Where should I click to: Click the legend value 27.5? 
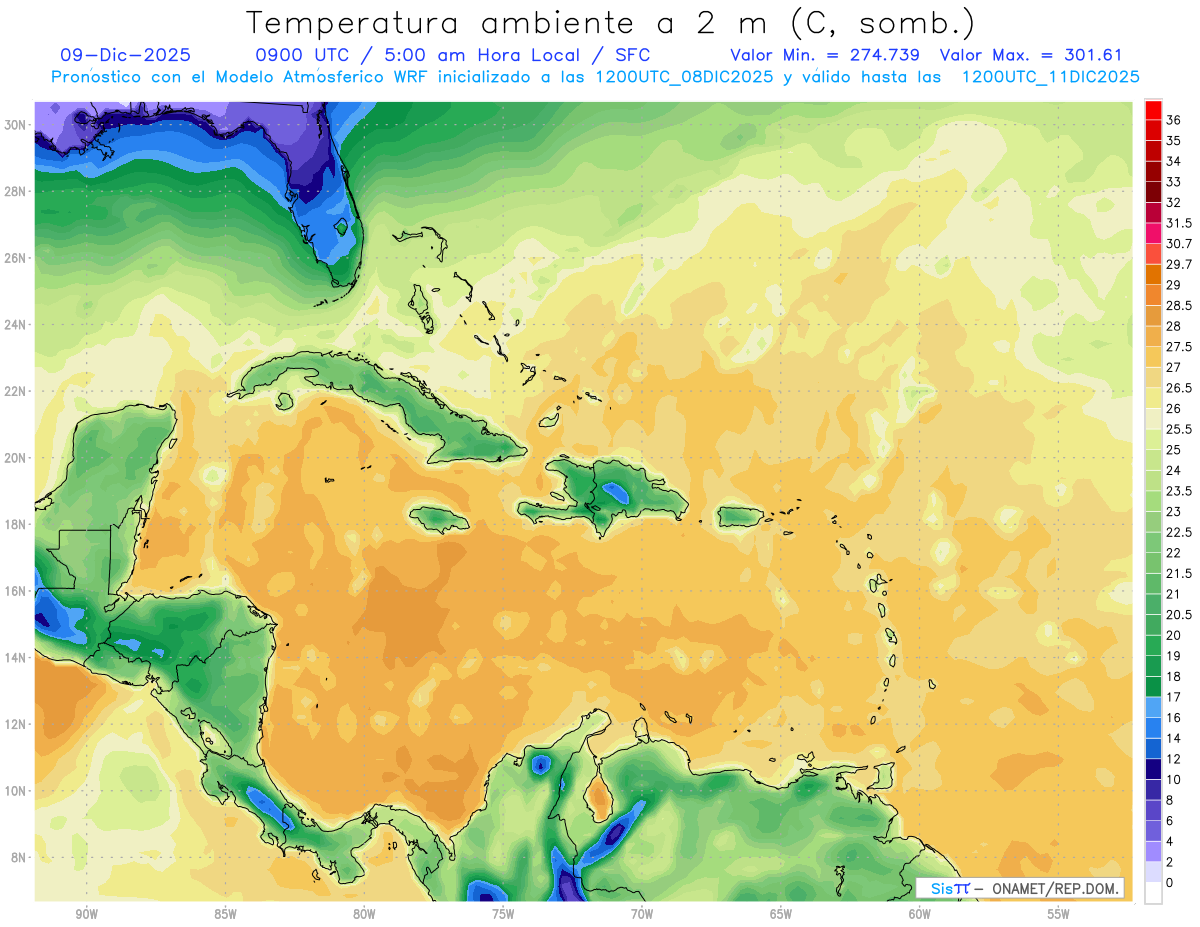(1178, 347)
